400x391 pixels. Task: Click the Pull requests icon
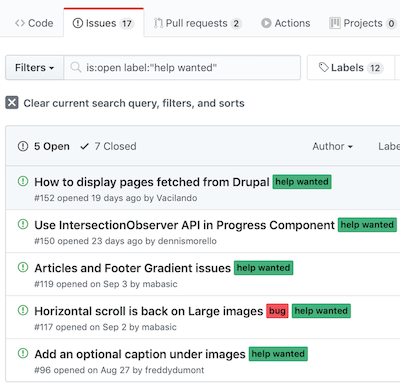(x=158, y=23)
